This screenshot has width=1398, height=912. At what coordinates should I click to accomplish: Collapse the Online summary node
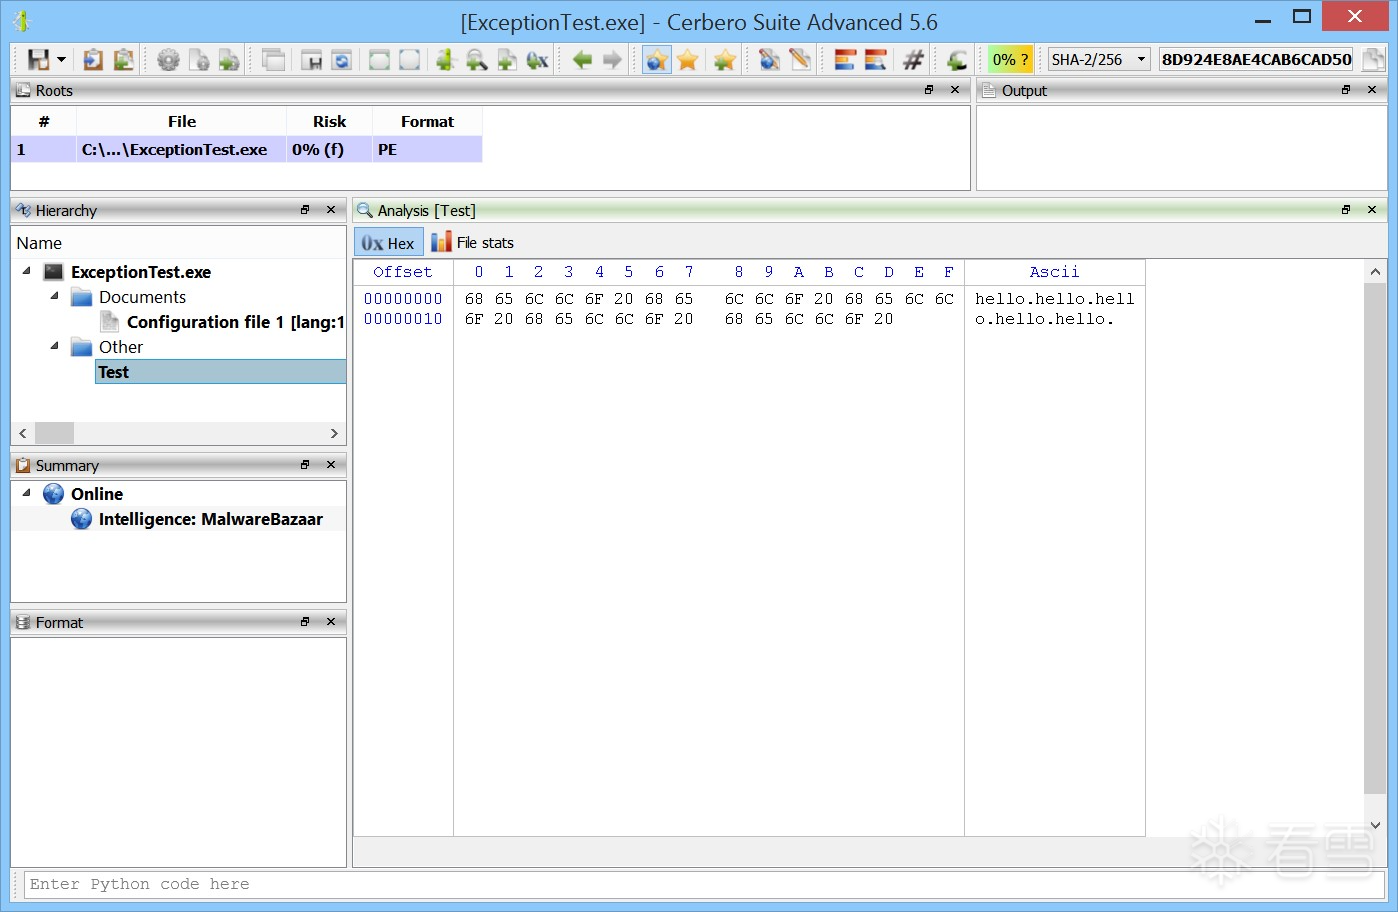pyautogui.click(x=27, y=493)
